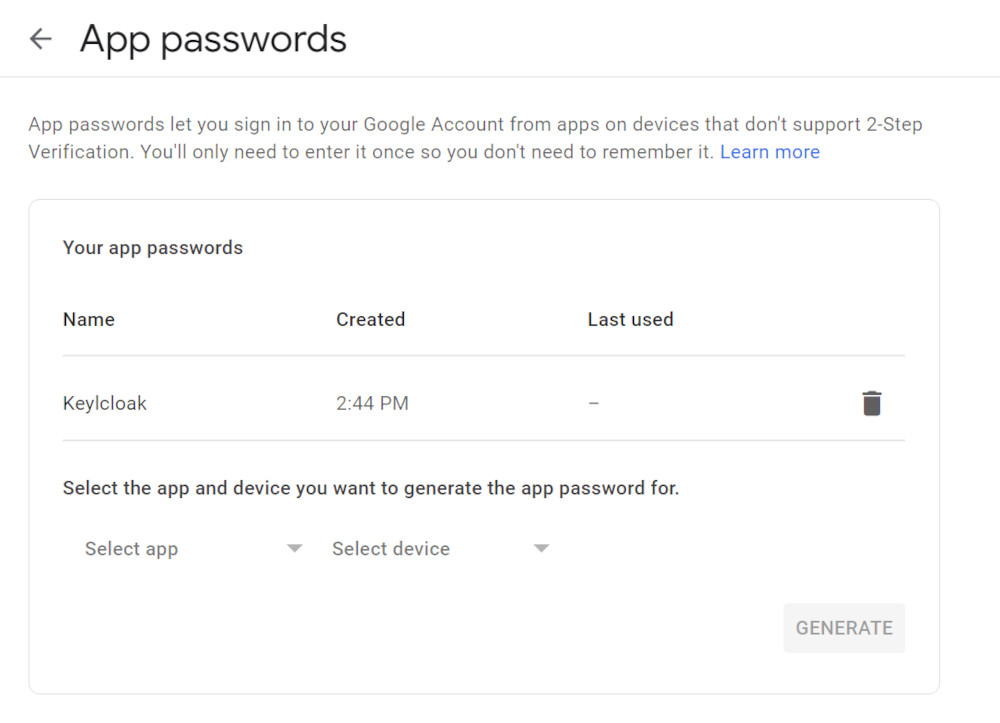This screenshot has width=1000, height=723.
Task: Click the arrow beside Select app
Action: pos(294,548)
